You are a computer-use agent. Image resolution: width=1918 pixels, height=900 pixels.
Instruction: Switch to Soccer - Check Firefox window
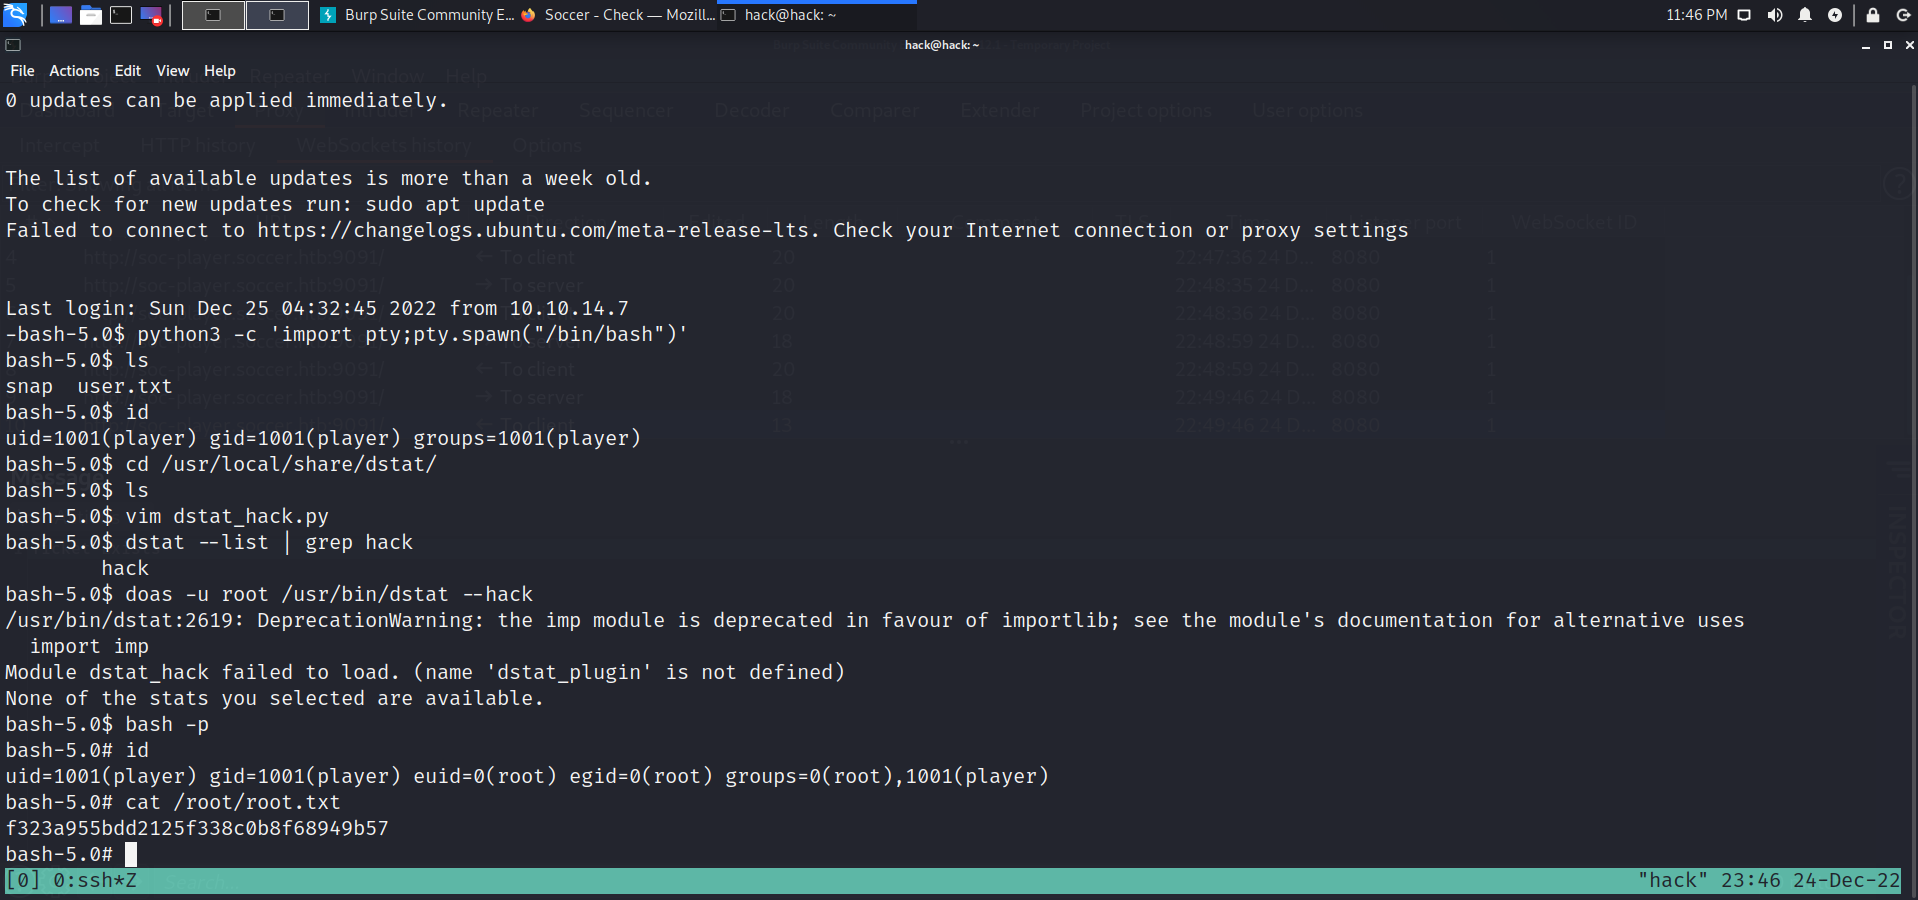click(x=618, y=15)
